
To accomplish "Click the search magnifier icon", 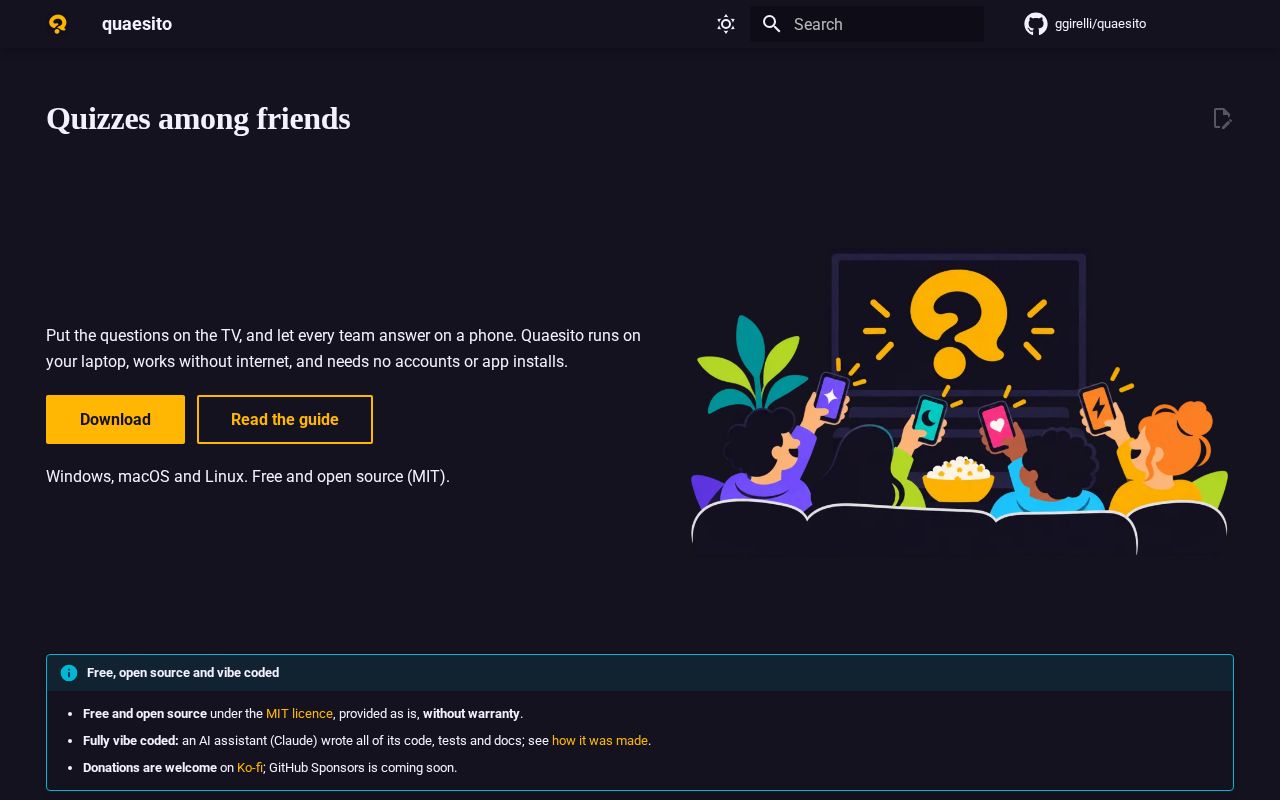I will tap(771, 24).
